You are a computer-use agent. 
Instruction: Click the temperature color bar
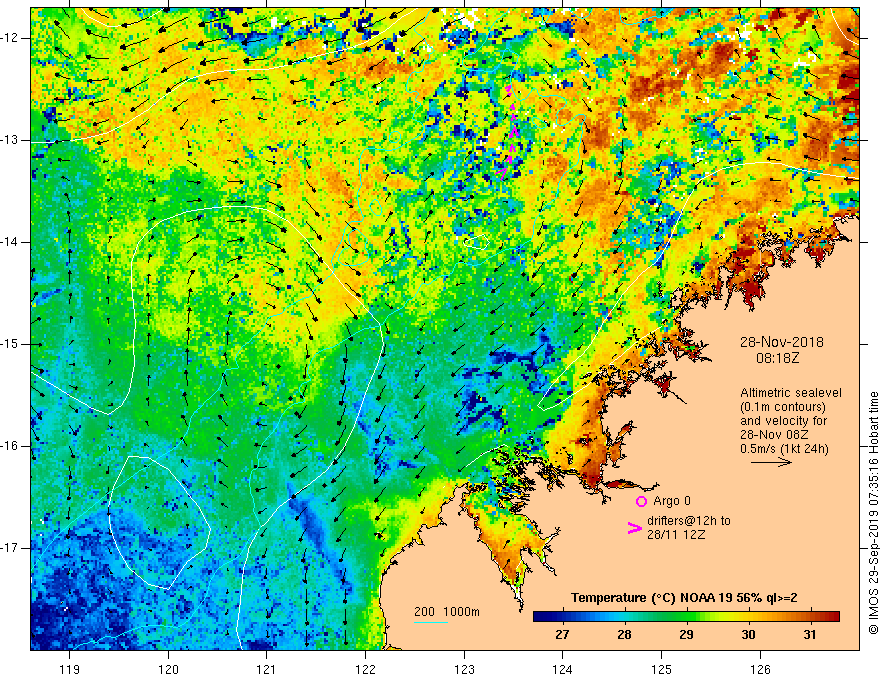click(x=686, y=616)
